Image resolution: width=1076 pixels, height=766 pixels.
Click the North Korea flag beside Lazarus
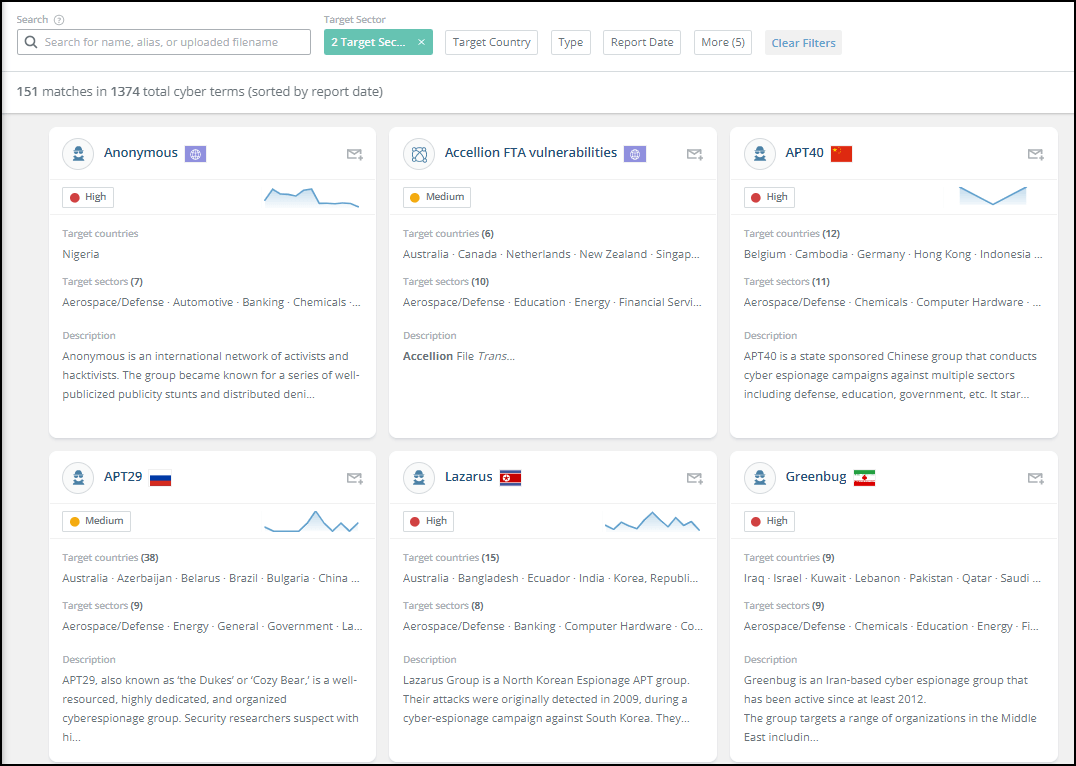[511, 478]
